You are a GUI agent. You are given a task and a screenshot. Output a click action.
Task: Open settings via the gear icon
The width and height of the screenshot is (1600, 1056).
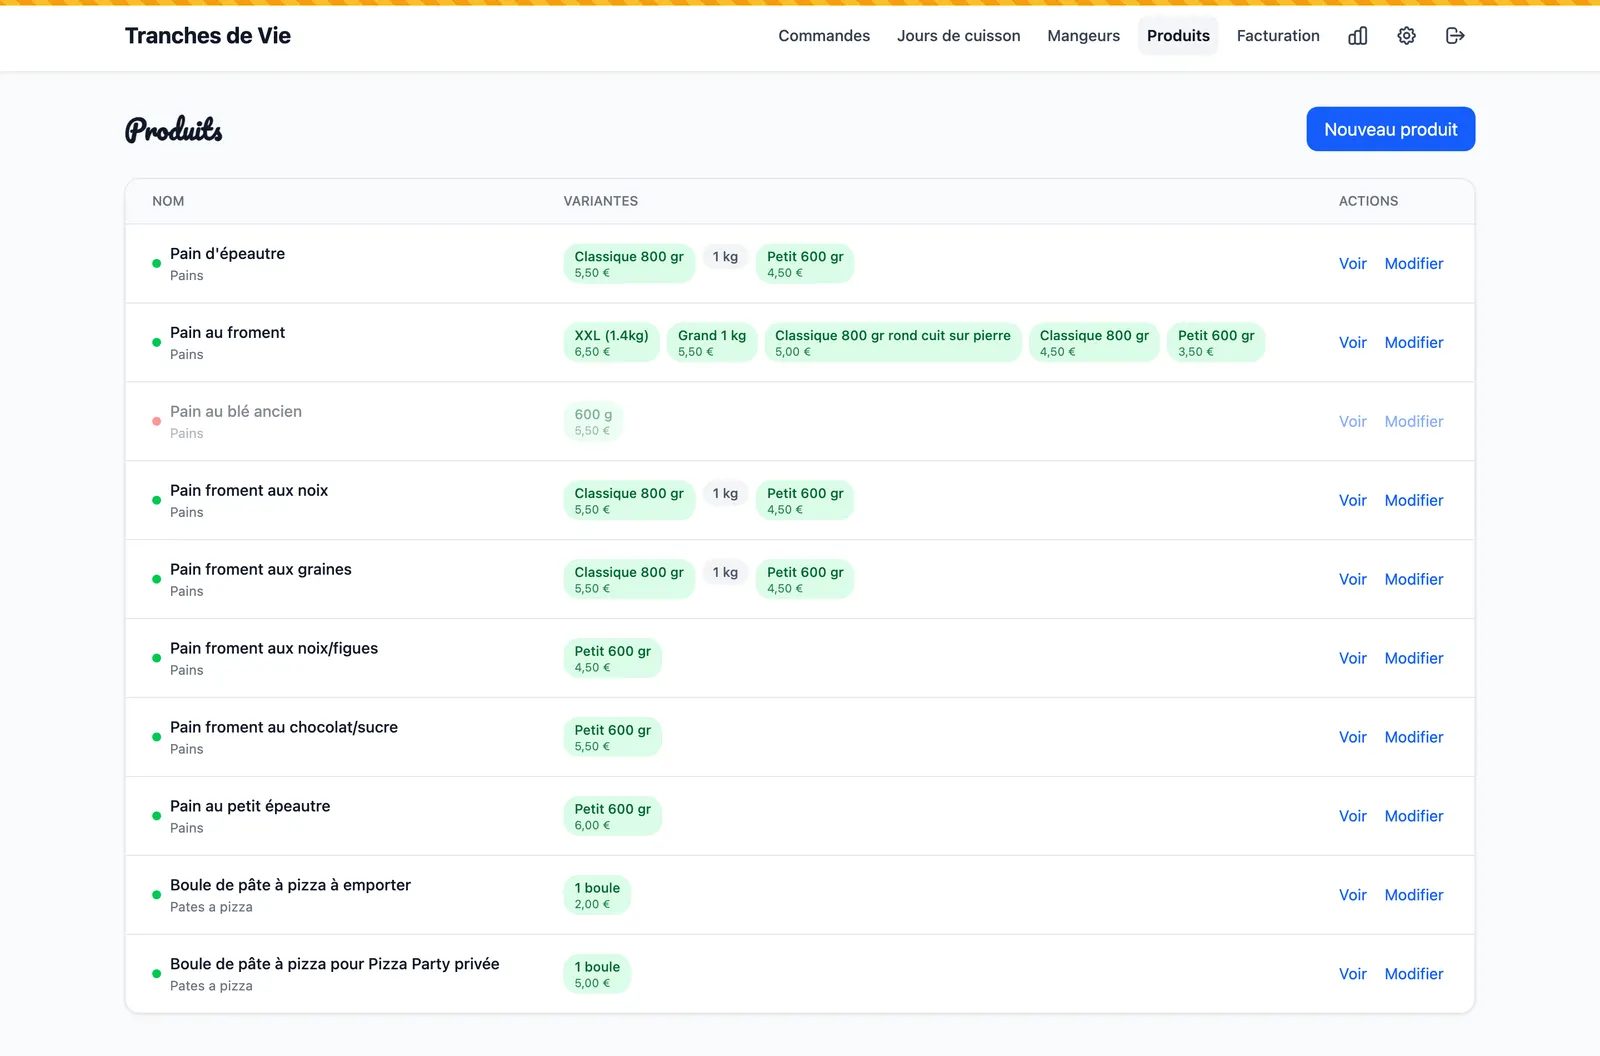click(x=1406, y=36)
